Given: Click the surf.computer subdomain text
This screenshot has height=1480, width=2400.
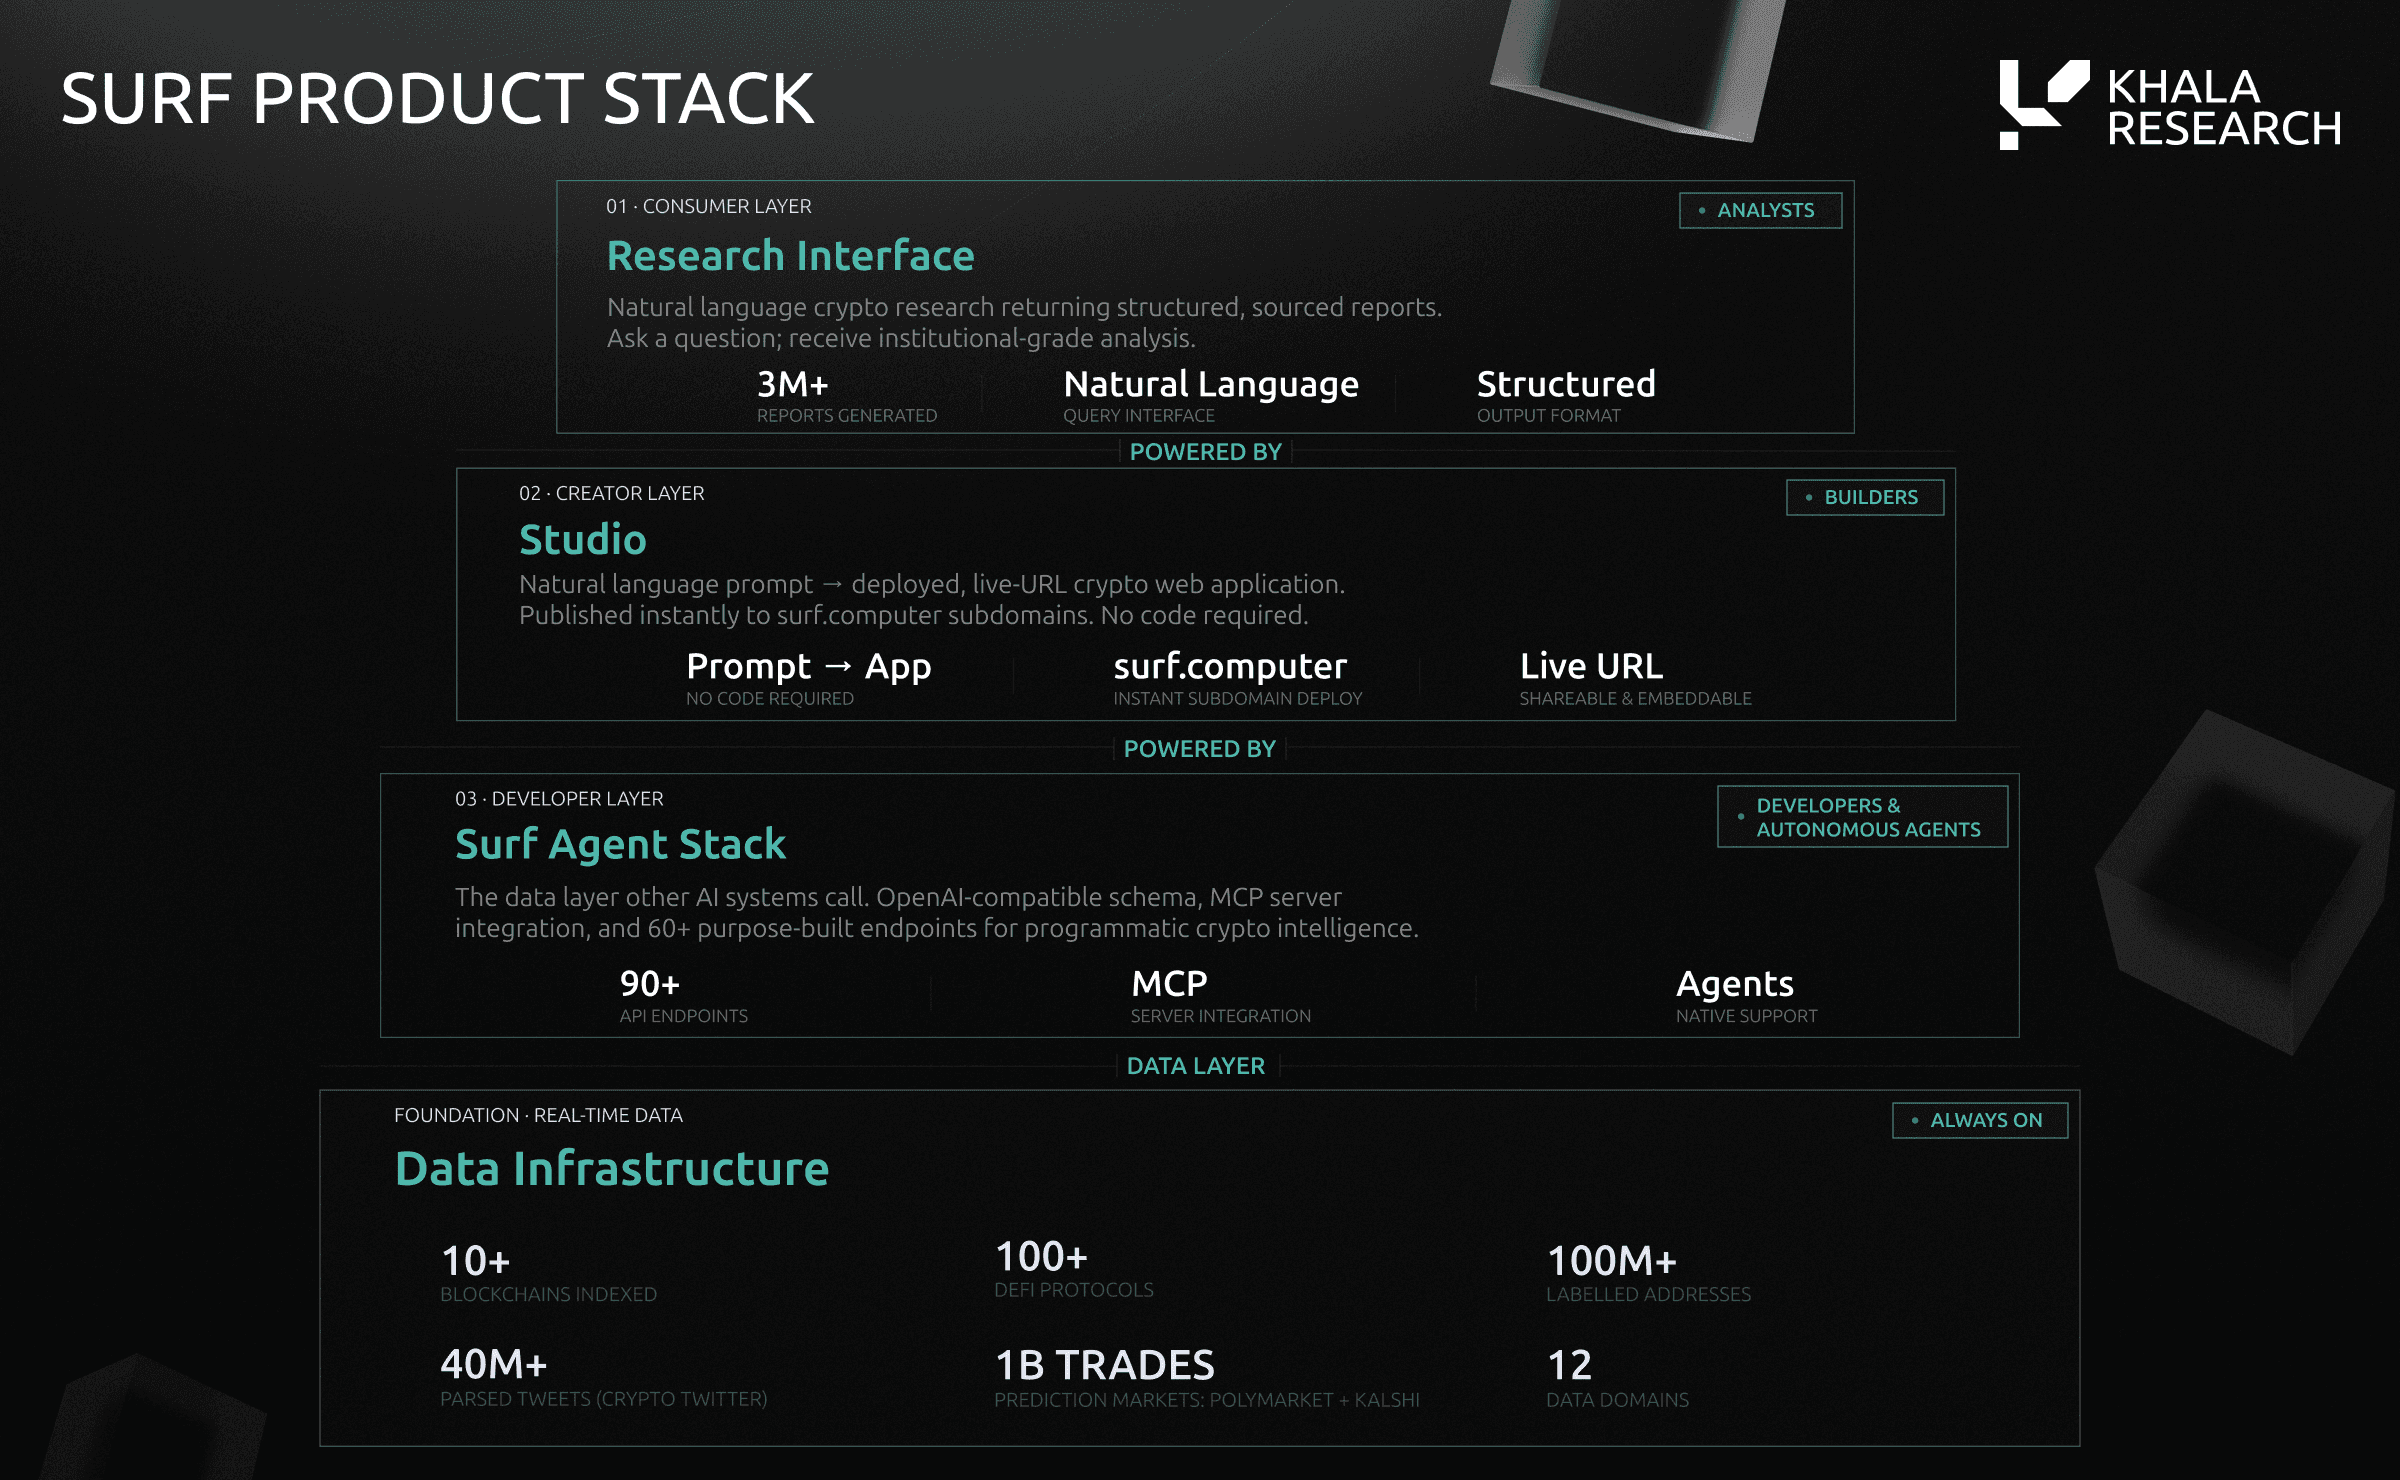Looking at the screenshot, I should click(1230, 667).
